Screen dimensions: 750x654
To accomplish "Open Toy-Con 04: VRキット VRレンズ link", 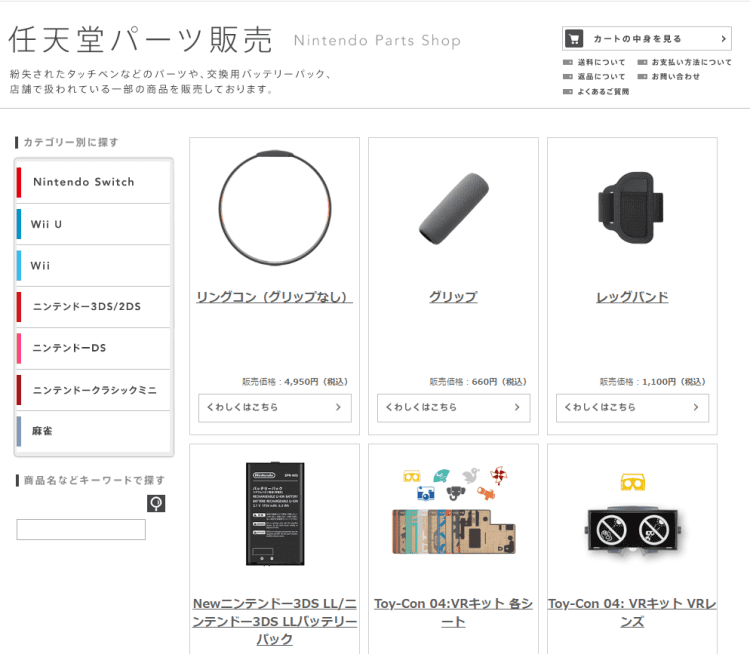I will pos(632,613).
